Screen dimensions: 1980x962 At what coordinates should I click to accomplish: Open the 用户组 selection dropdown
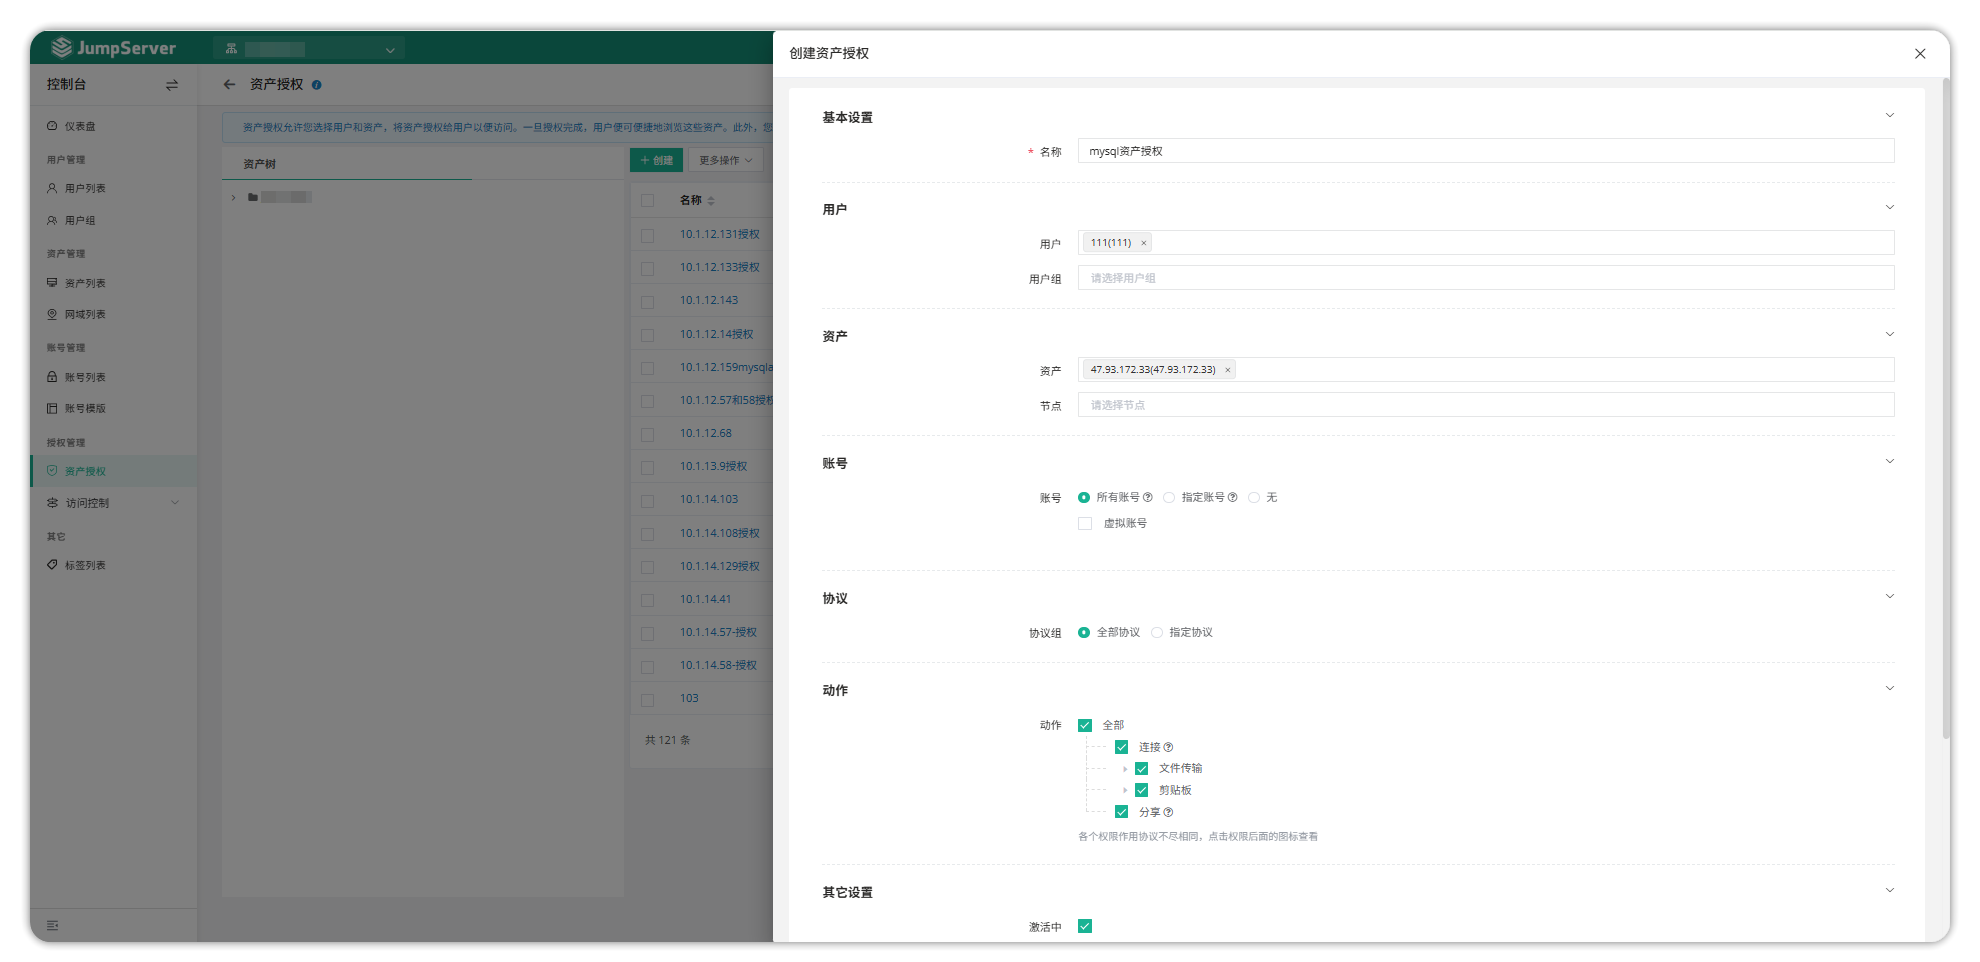(1485, 278)
